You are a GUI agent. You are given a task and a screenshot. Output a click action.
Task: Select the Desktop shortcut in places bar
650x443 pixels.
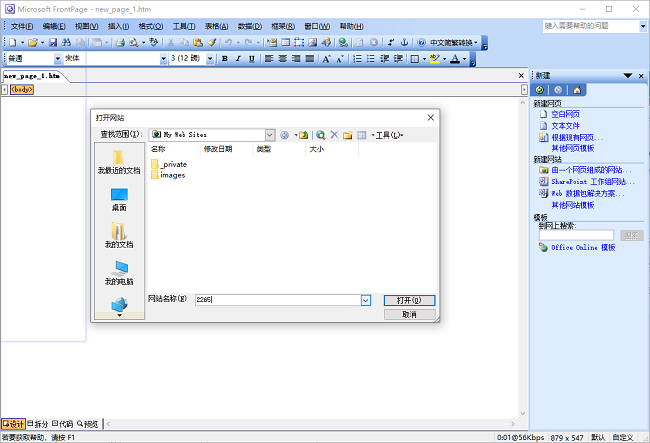point(119,199)
